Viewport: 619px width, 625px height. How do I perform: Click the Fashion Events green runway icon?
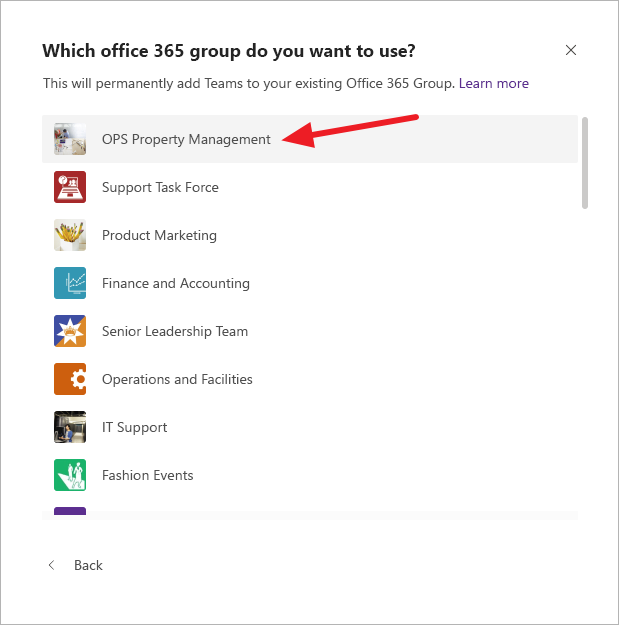point(70,475)
